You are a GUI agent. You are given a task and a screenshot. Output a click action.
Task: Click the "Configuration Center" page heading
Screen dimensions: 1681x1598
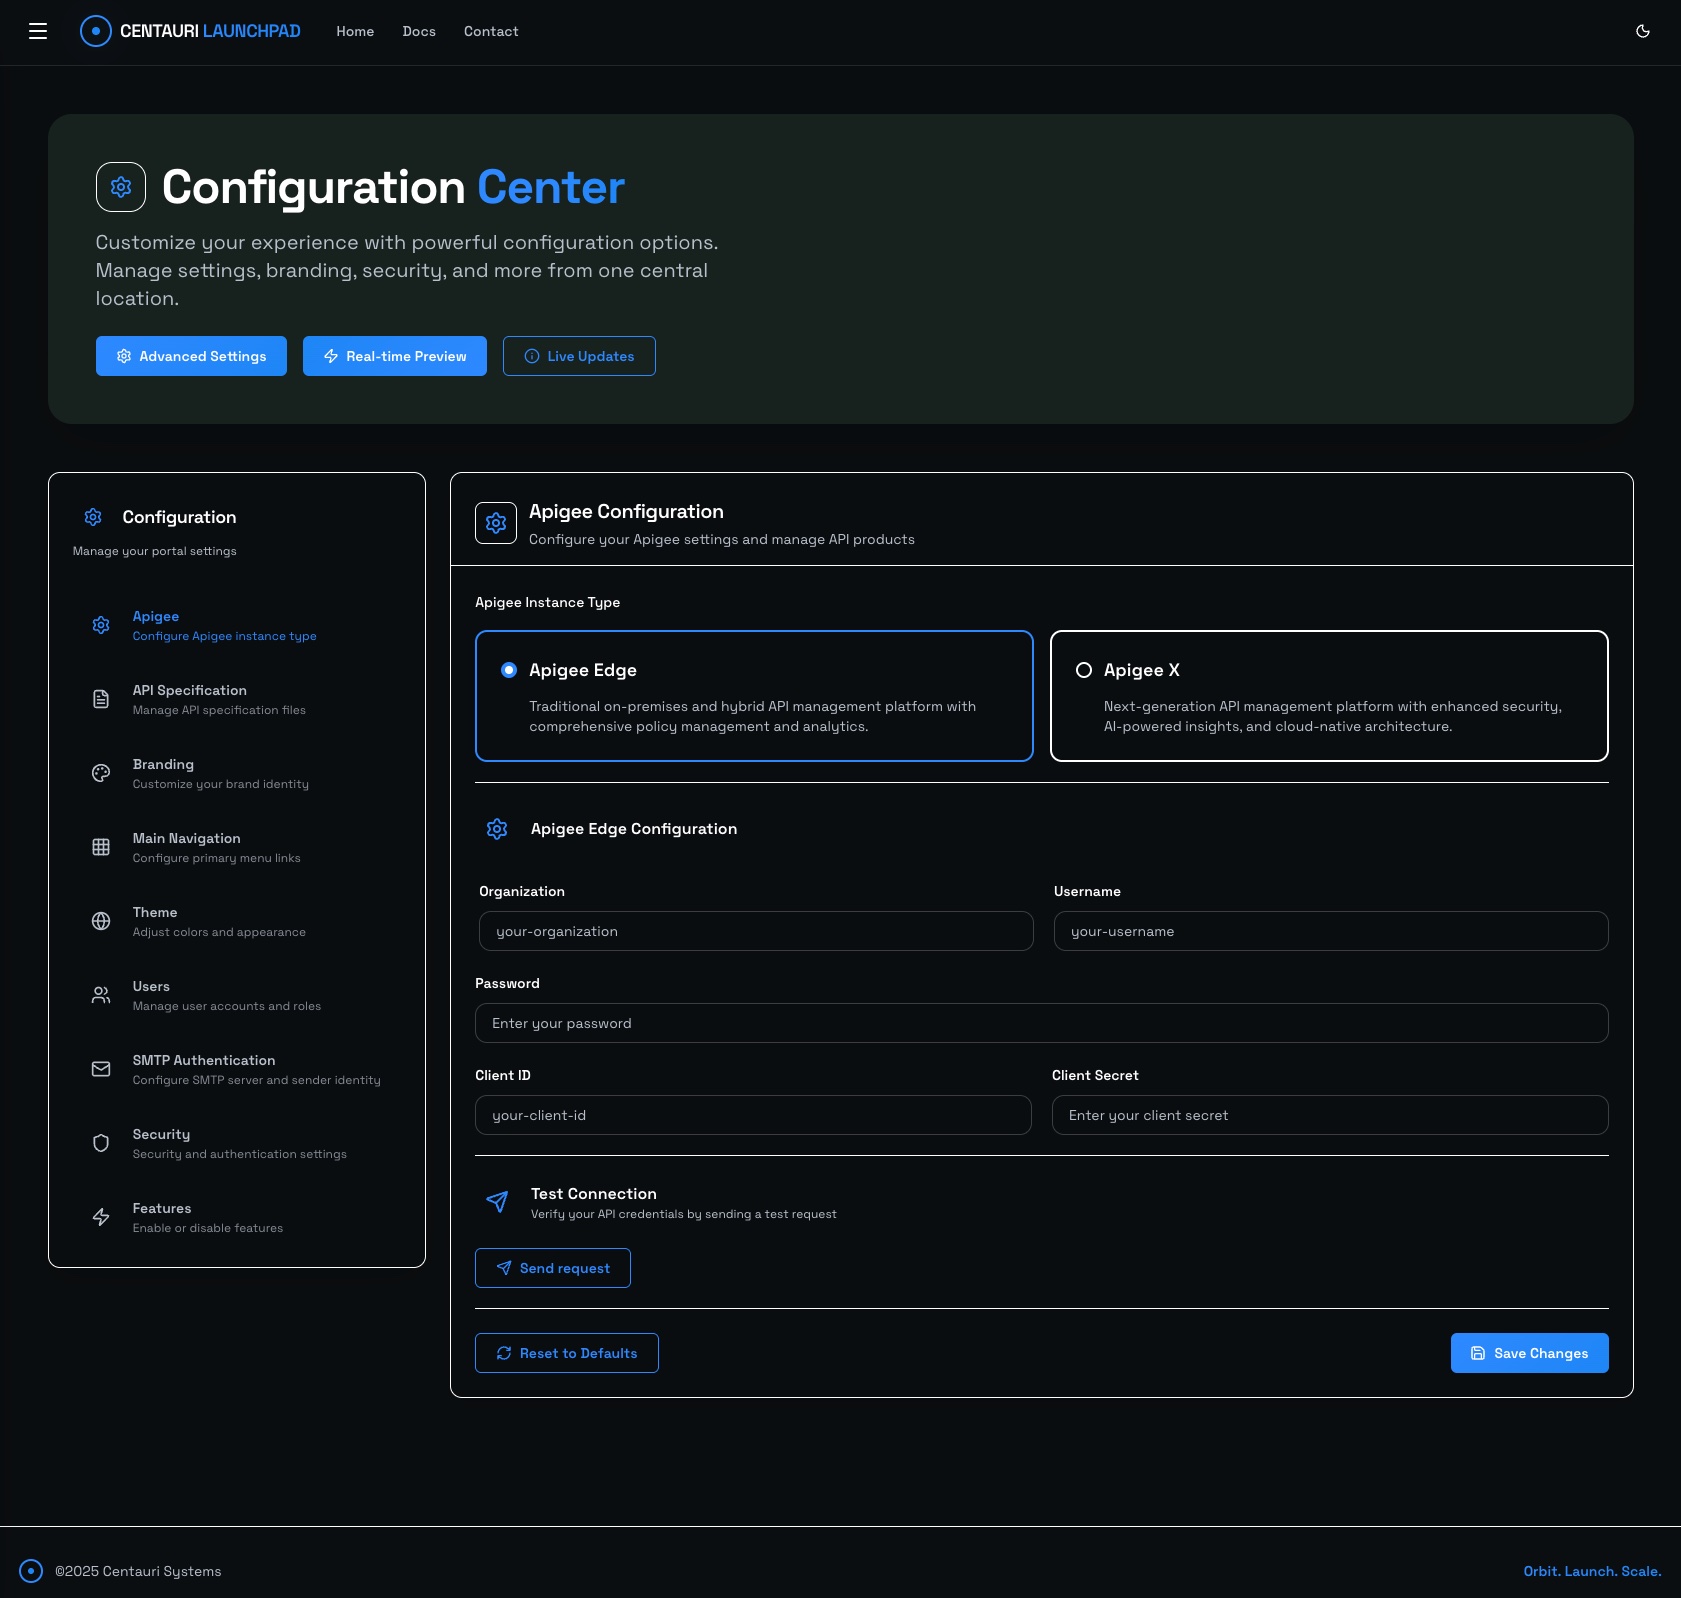[393, 187]
